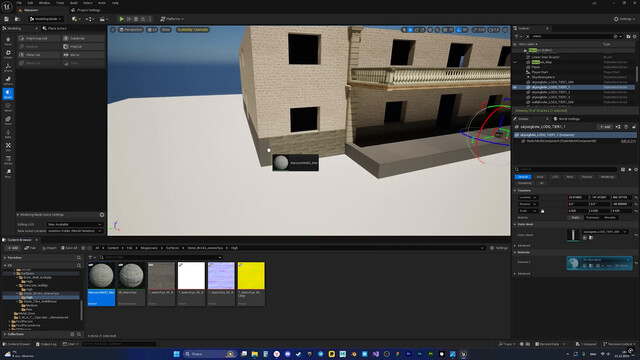Toggle visibility of selected outliner actor
The height and width of the screenshot is (360, 640).
(x=515, y=87)
